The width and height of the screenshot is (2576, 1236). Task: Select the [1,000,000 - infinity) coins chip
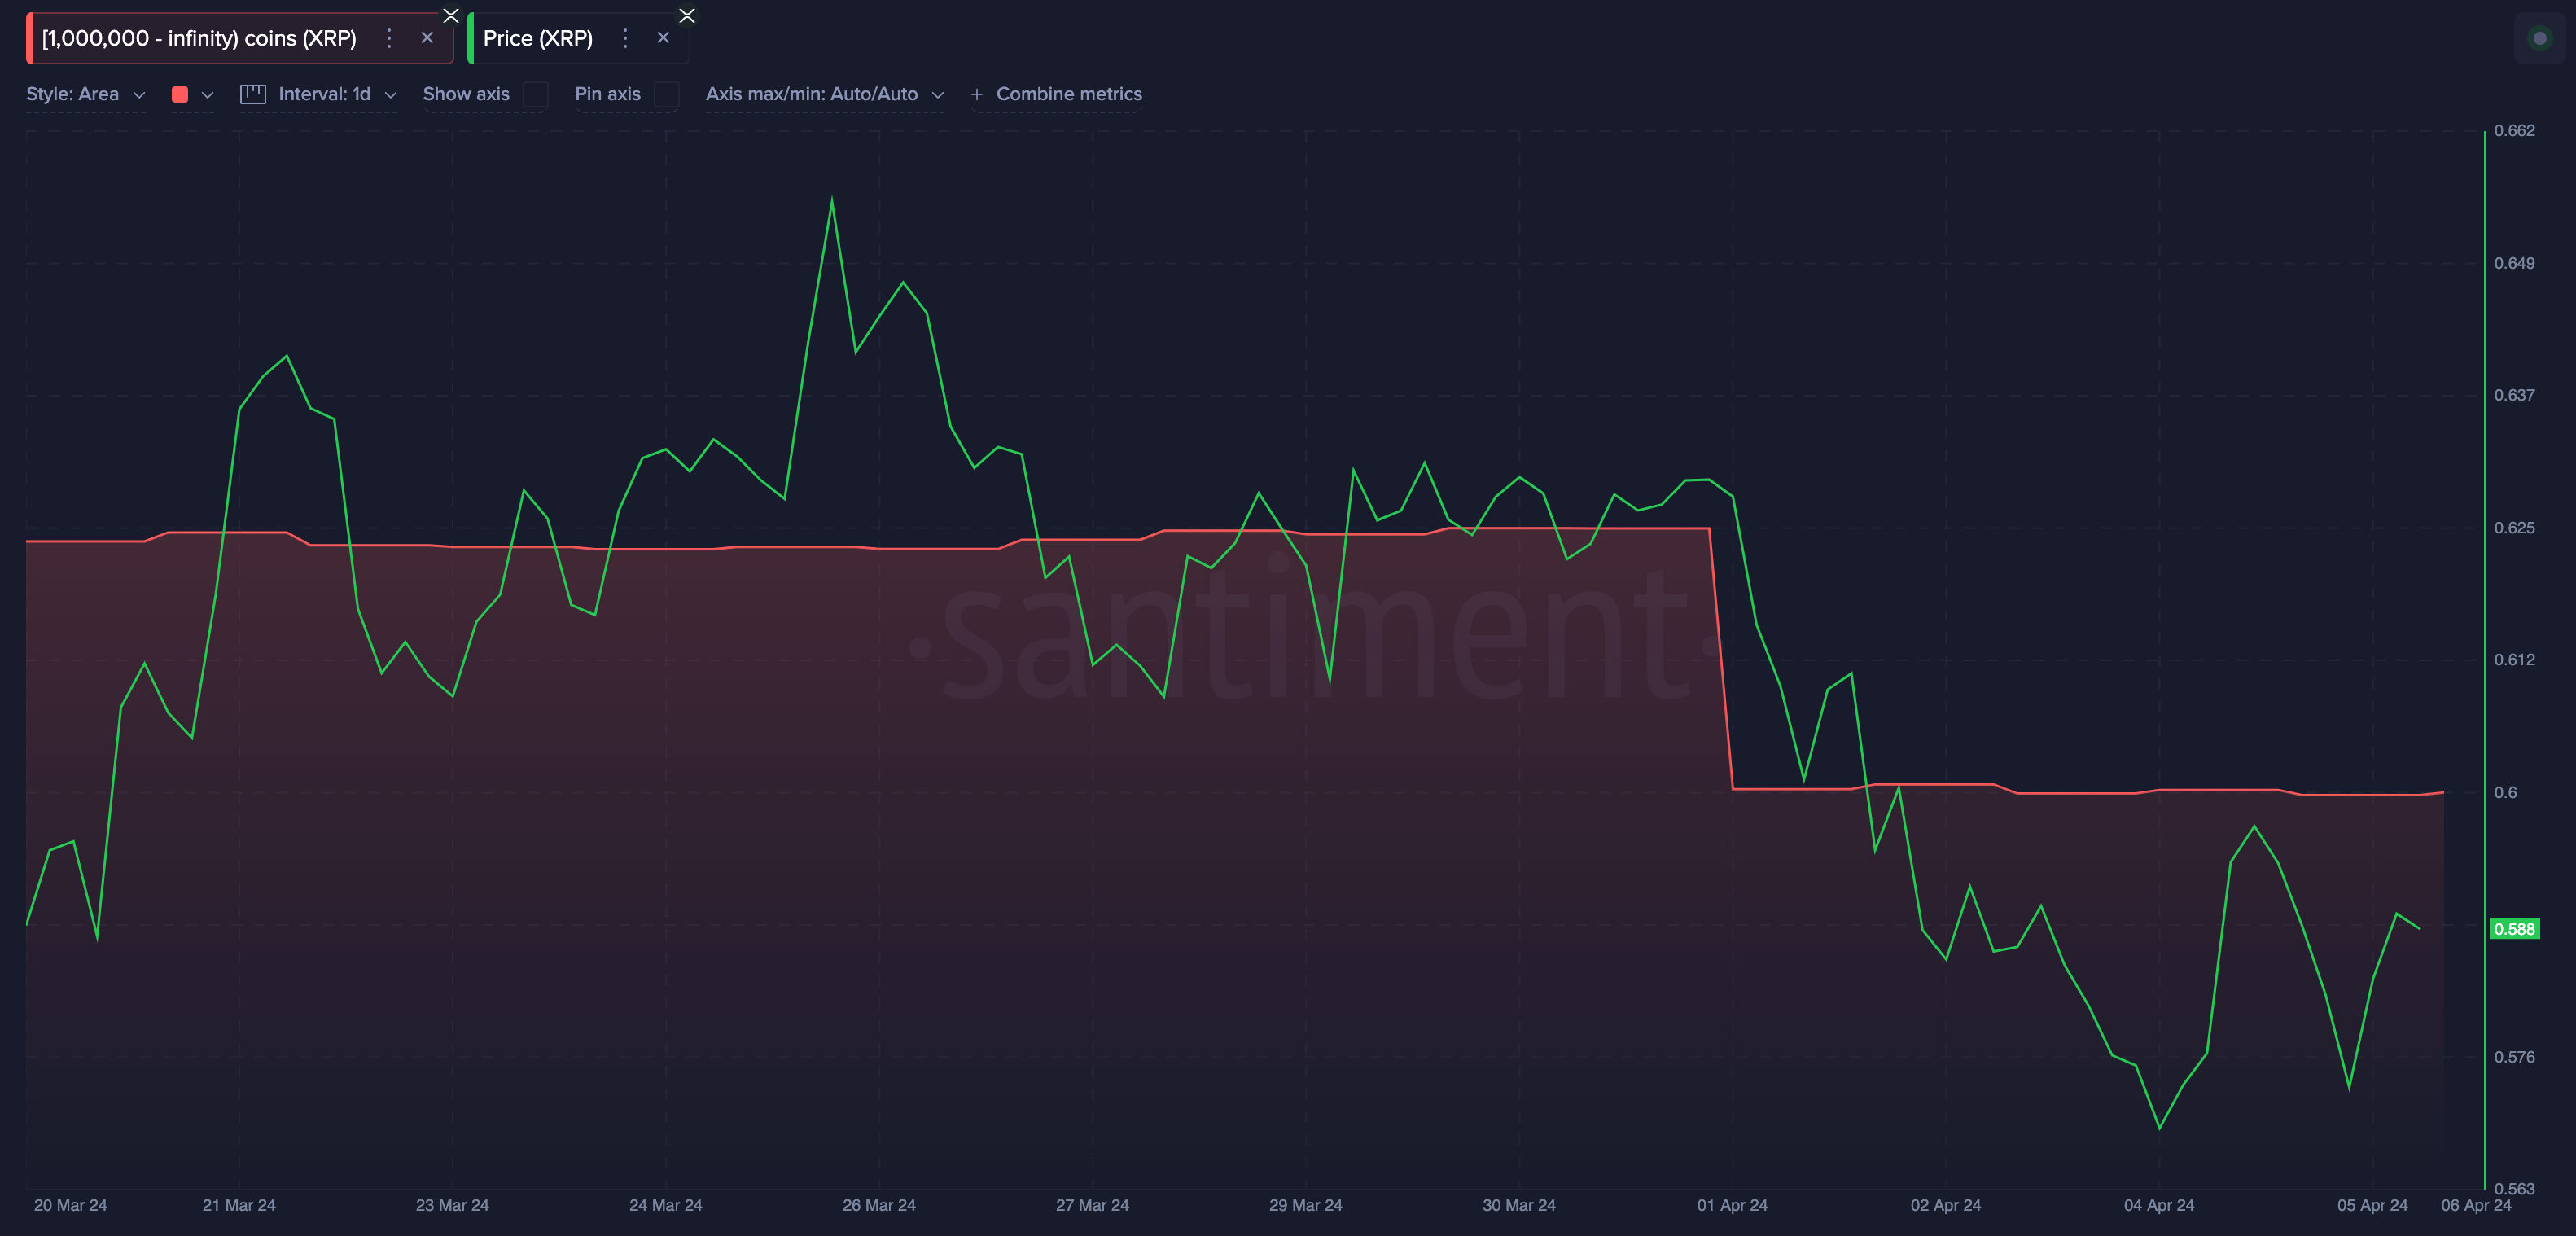[x=198, y=39]
